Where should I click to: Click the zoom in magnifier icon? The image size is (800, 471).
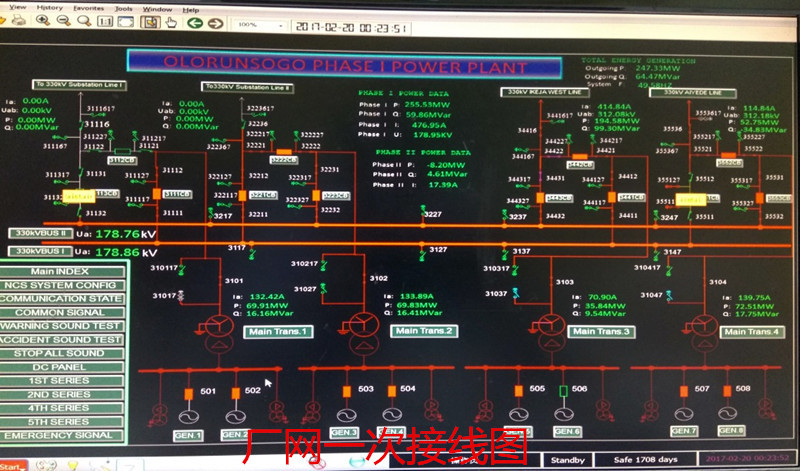coord(43,20)
